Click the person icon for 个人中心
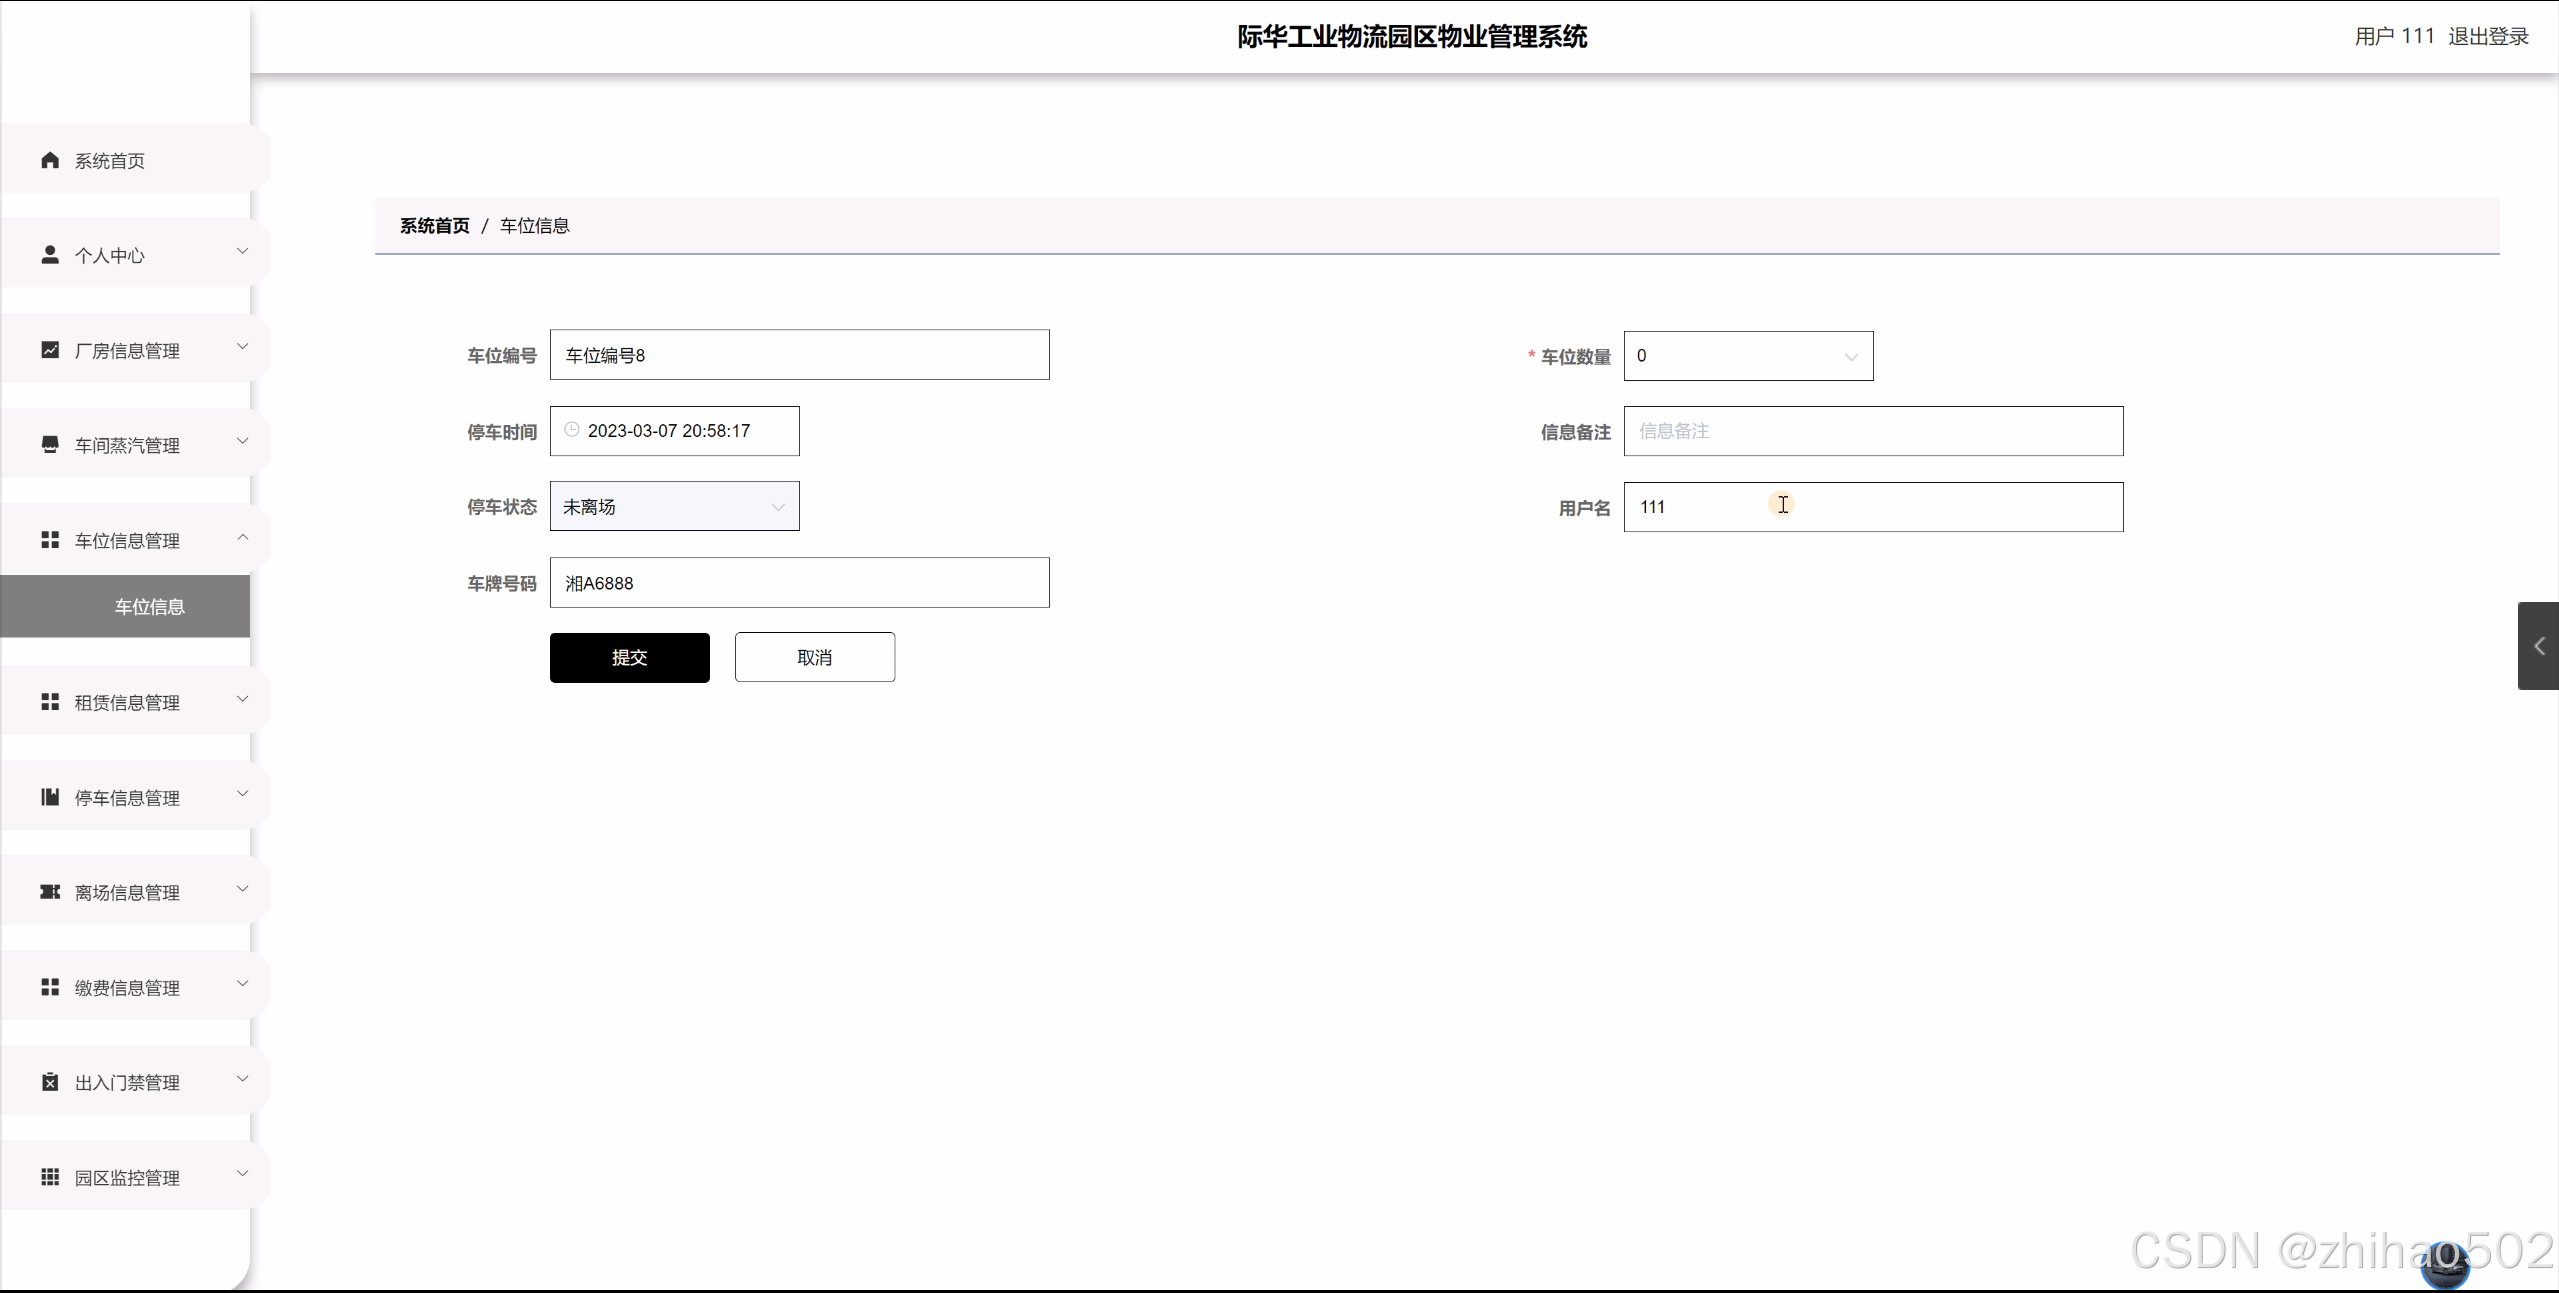The image size is (2559, 1293). 50,255
